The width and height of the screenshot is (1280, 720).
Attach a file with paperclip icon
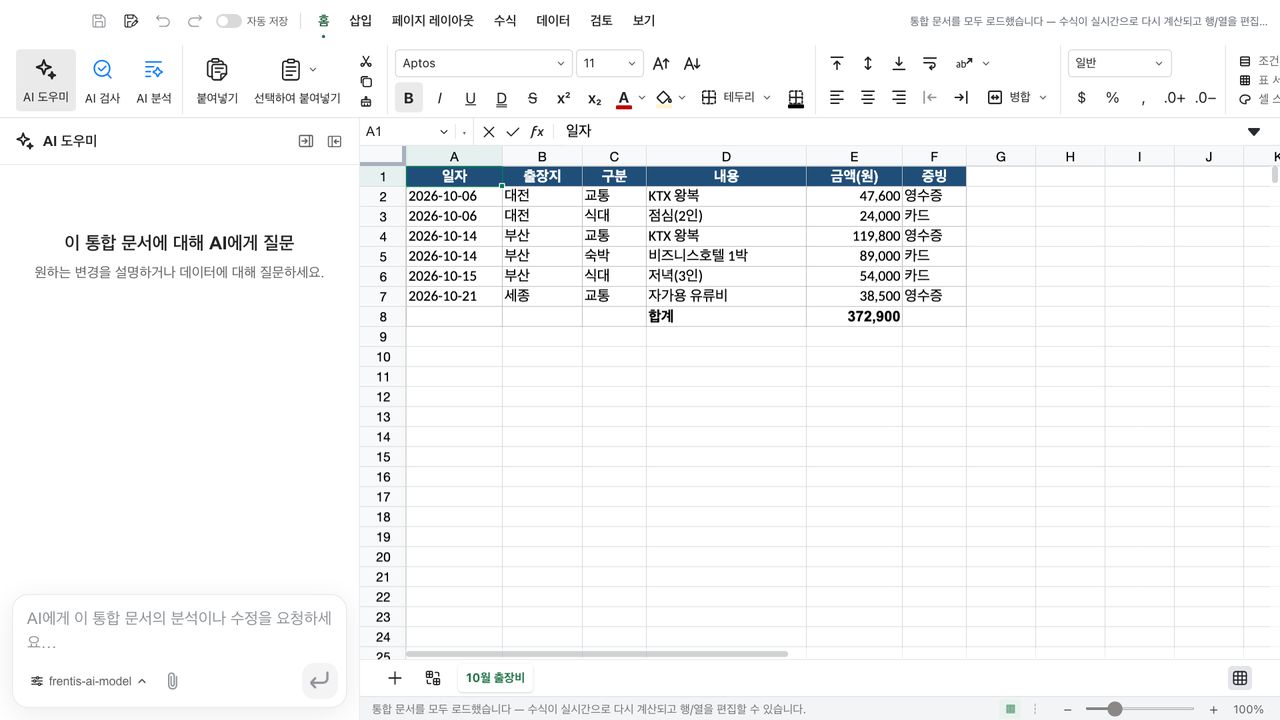click(172, 681)
